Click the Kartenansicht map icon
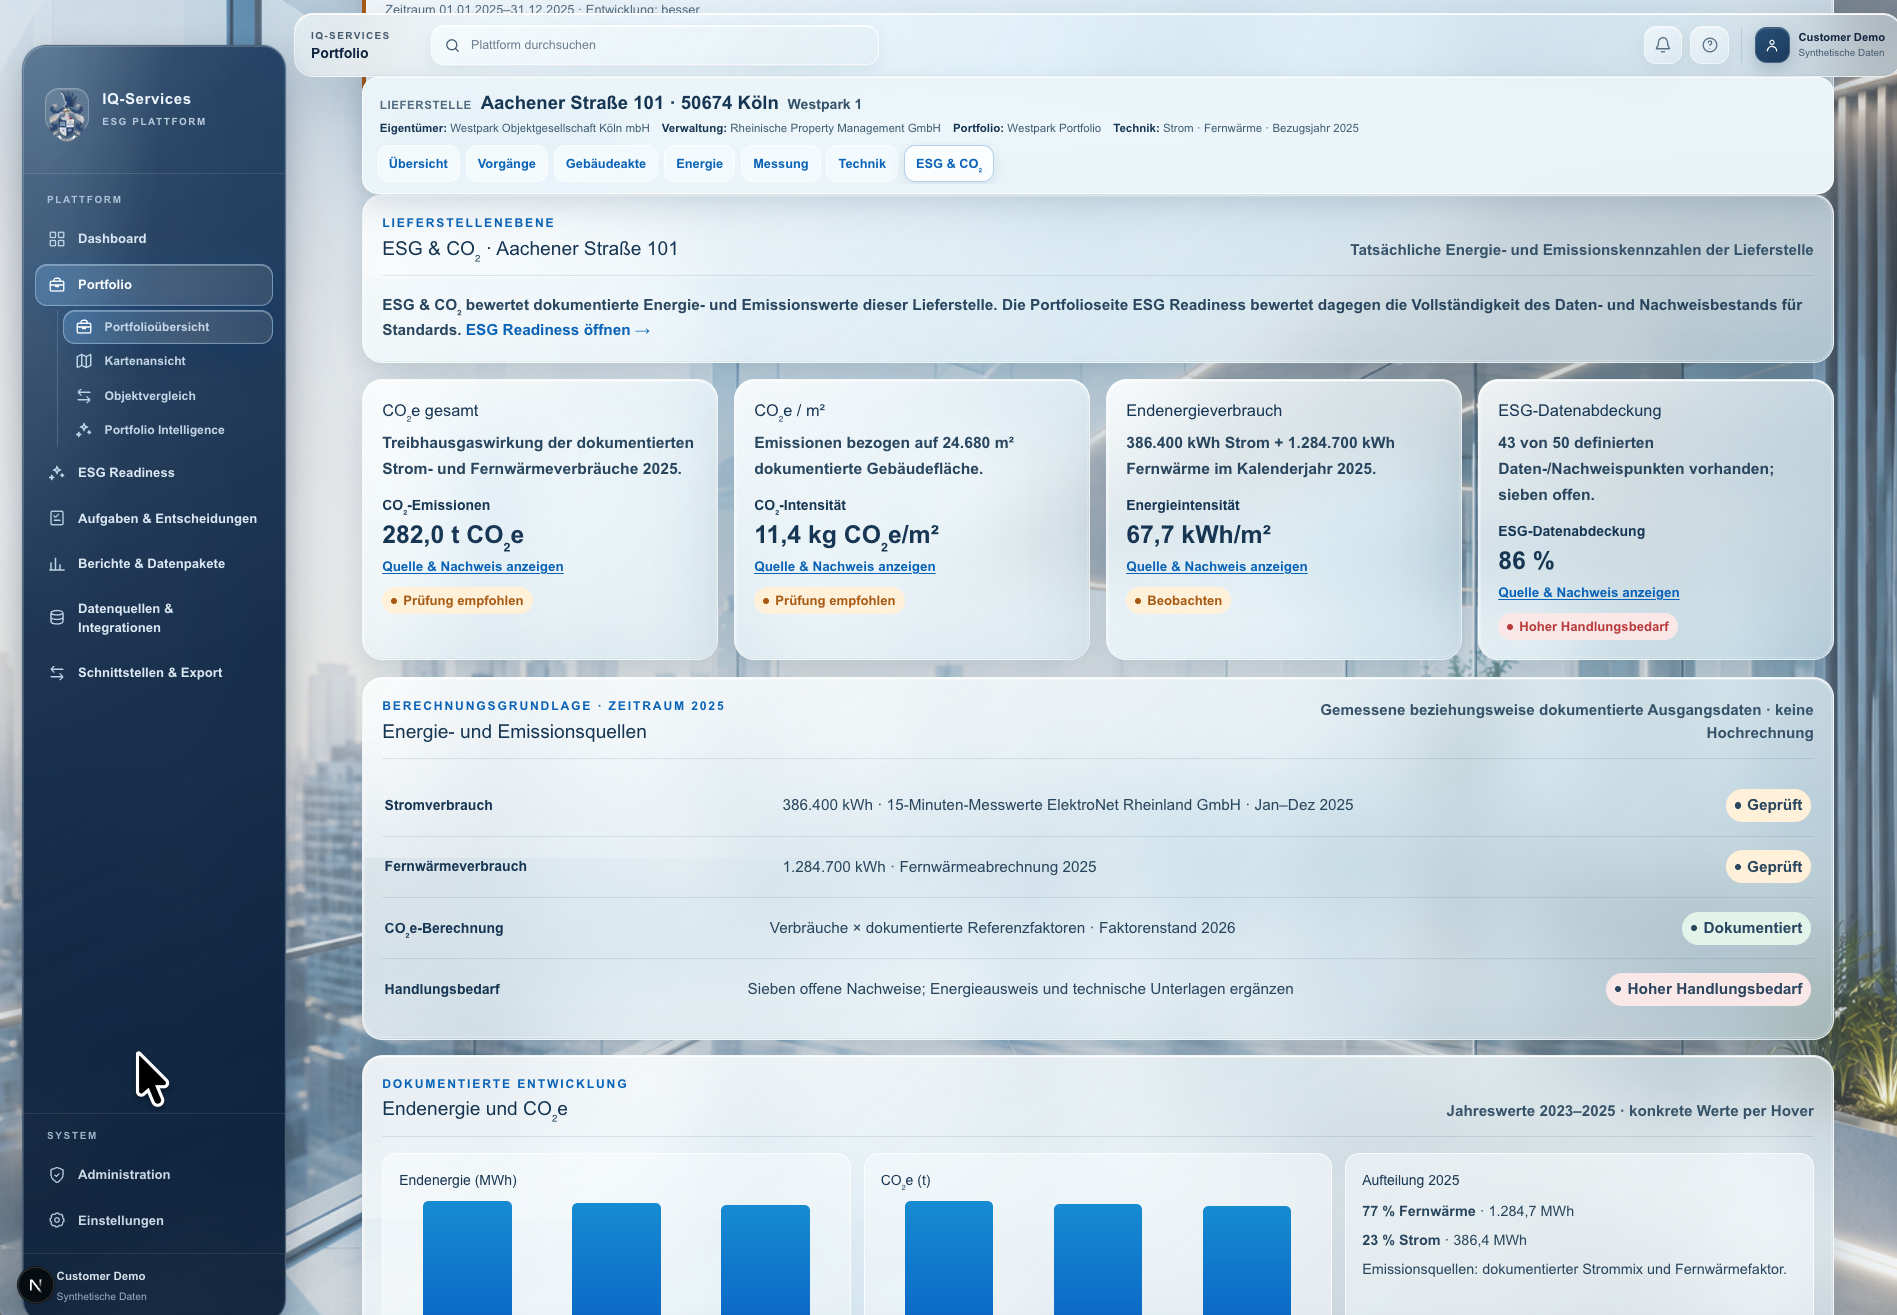This screenshot has height=1315, width=1897. click(84, 361)
